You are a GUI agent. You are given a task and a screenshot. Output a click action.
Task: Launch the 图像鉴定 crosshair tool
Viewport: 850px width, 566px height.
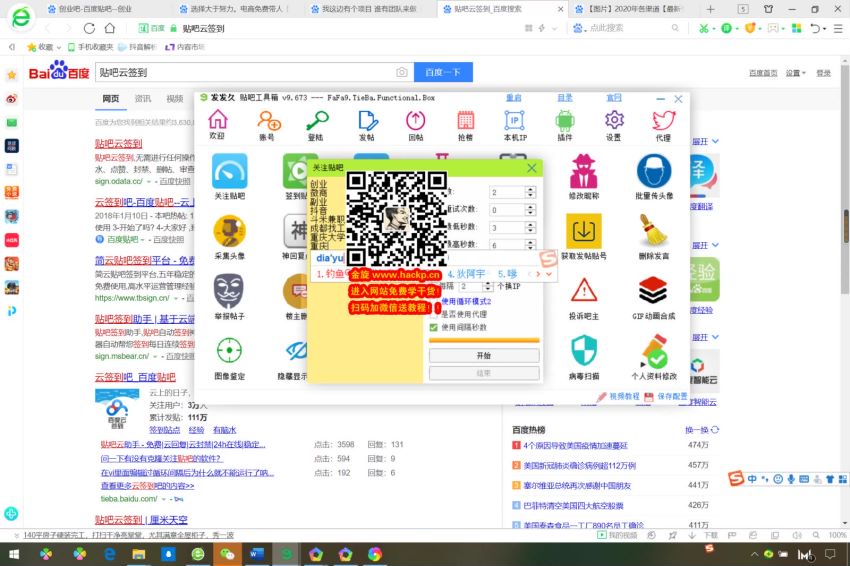(229, 356)
